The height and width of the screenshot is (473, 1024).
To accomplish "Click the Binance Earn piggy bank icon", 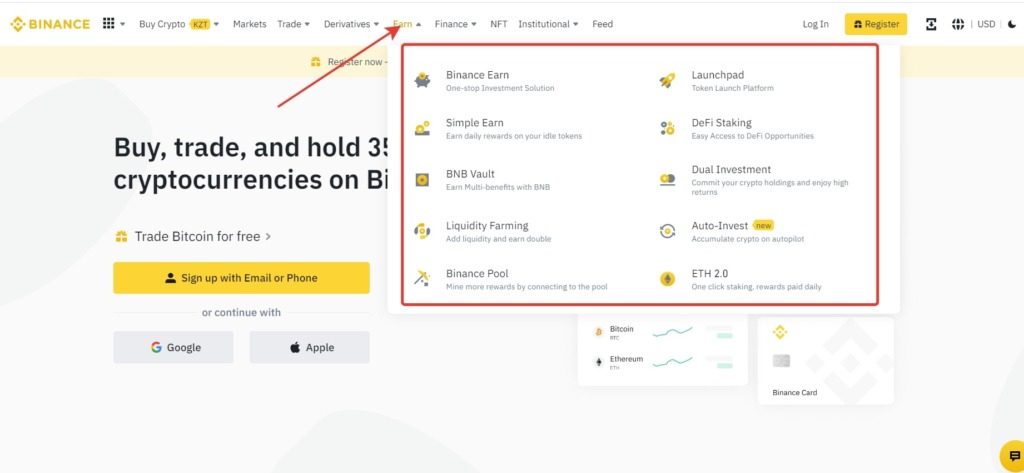I will (423, 80).
